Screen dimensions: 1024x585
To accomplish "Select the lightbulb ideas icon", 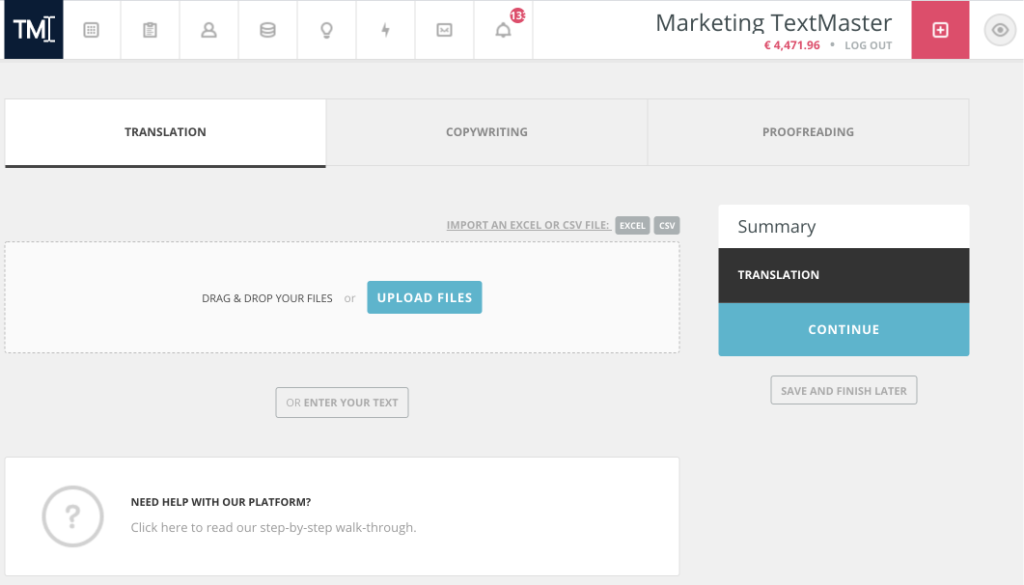I will [326, 29].
